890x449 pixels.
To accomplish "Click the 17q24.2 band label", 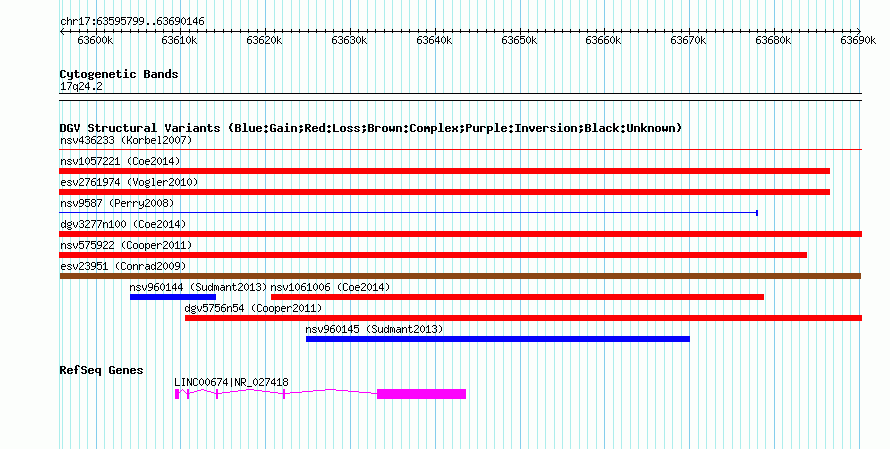I will [81, 87].
